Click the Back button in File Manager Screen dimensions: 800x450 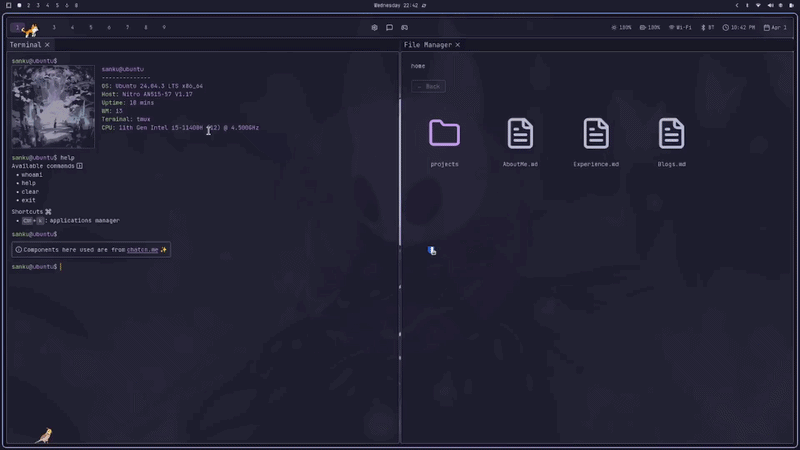(x=429, y=86)
